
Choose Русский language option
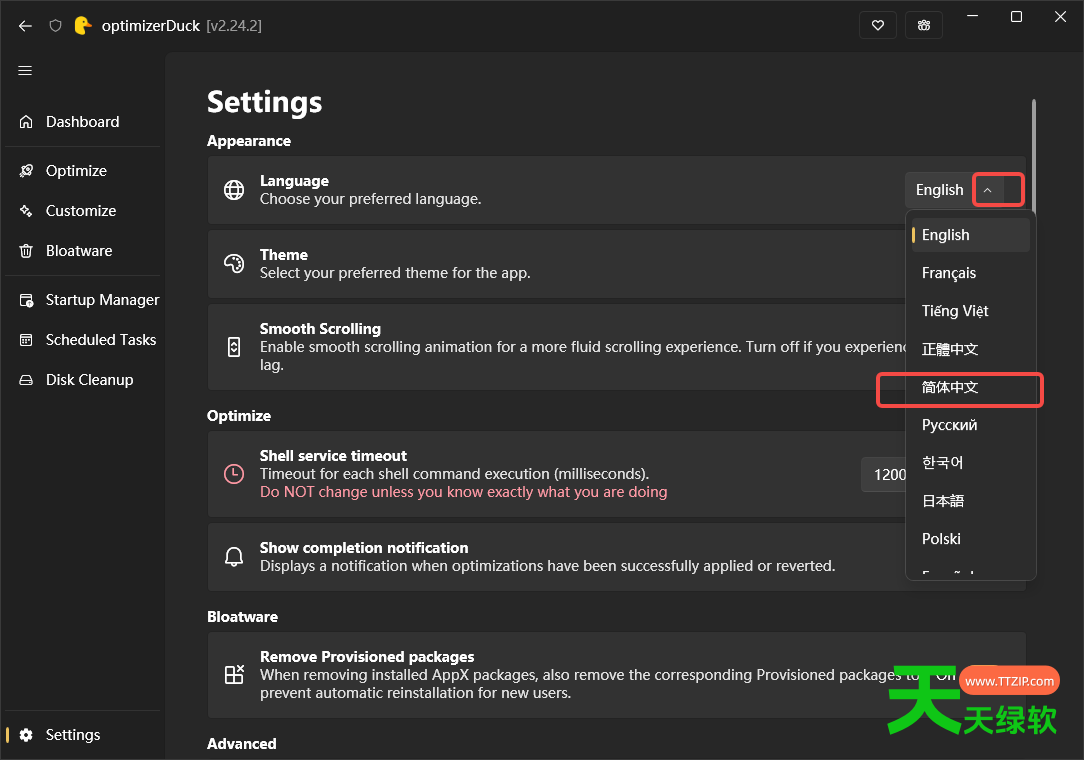pos(971,425)
